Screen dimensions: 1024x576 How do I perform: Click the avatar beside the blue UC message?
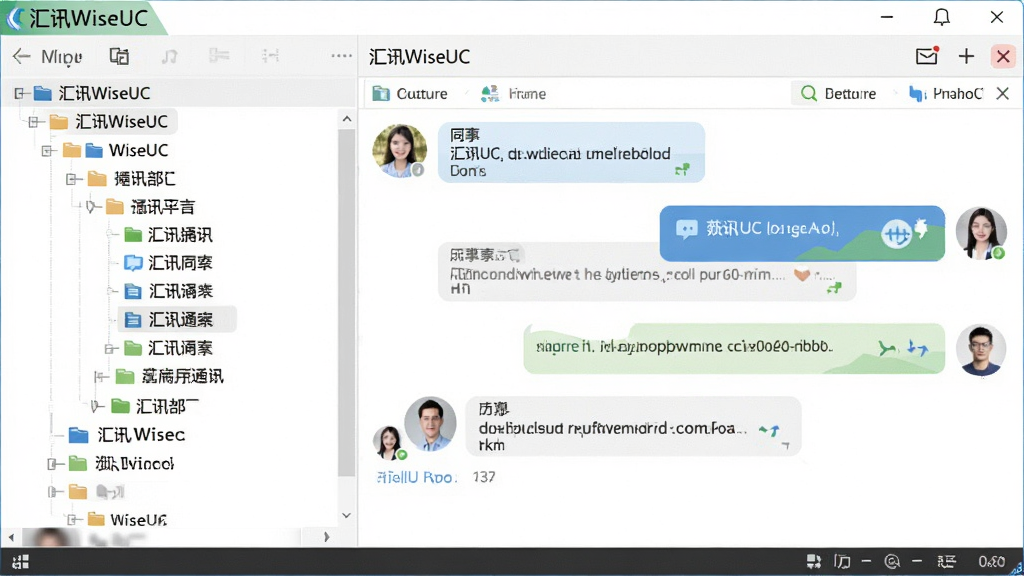coord(980,233)
